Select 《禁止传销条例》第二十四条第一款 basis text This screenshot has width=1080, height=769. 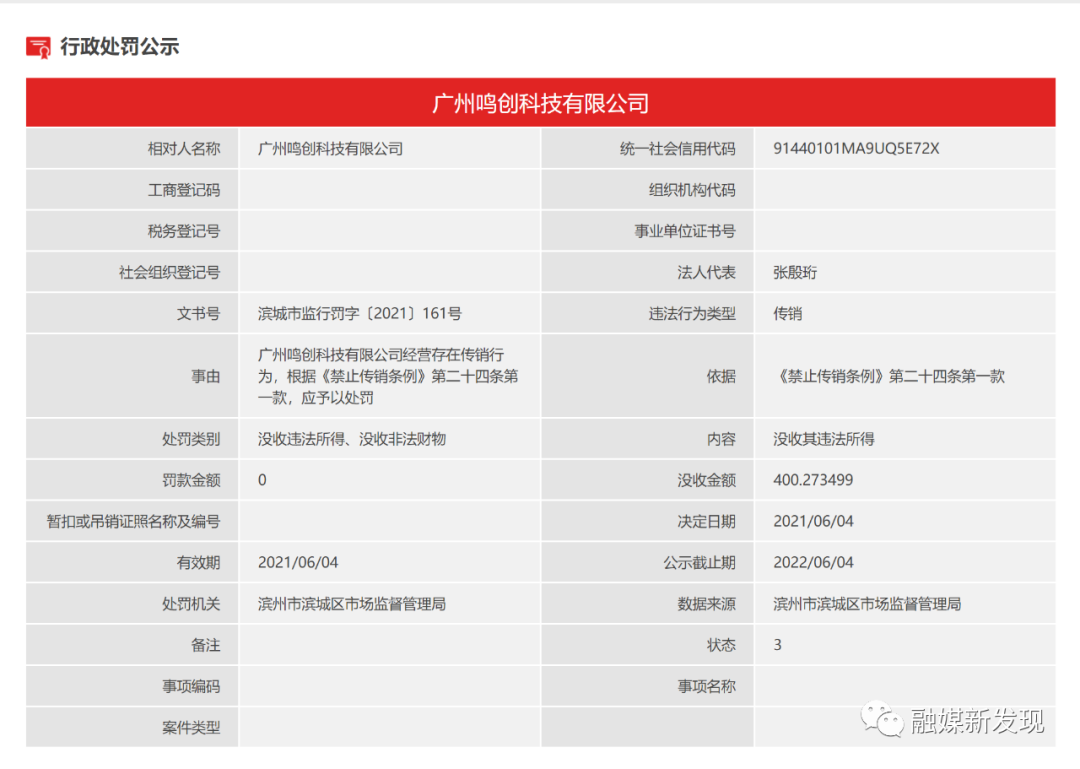click(889, 376)
